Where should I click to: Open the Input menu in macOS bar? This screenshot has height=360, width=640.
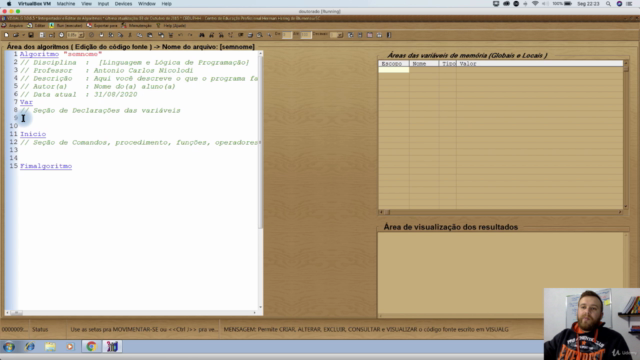pos(103,4)
